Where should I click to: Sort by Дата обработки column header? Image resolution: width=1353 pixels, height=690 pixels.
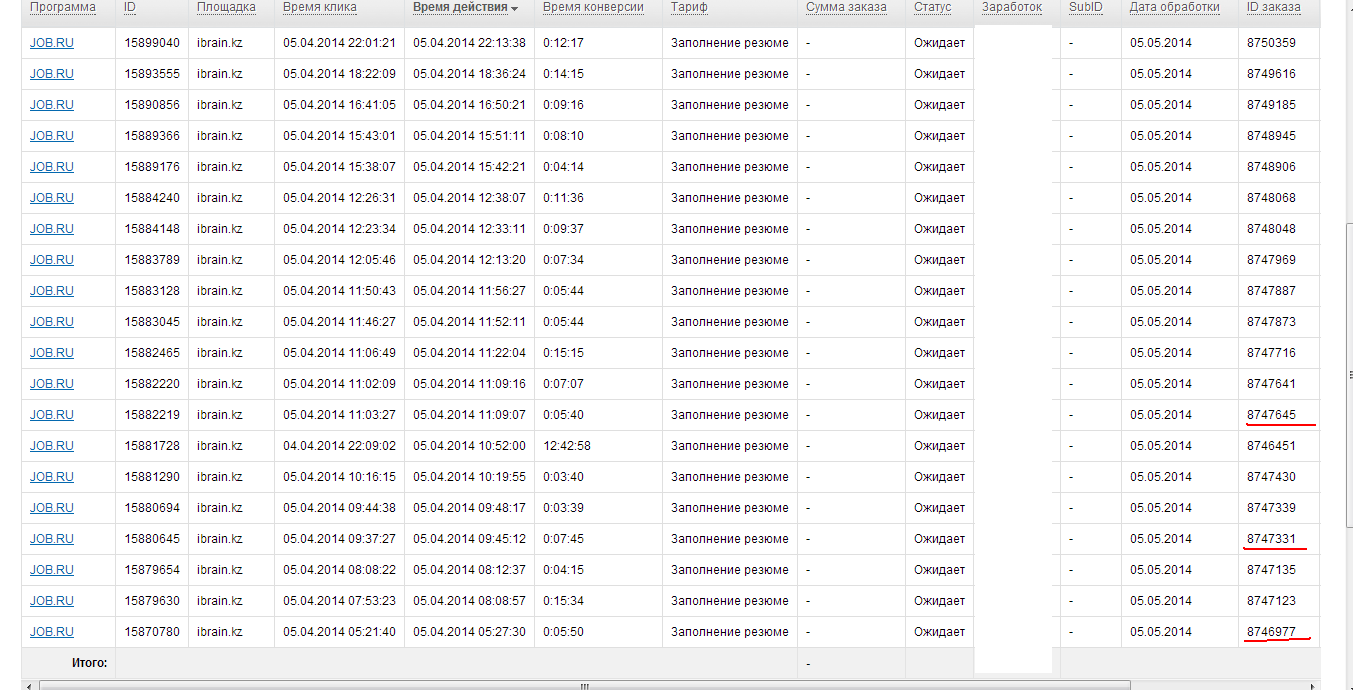(x=1175, y=7)
